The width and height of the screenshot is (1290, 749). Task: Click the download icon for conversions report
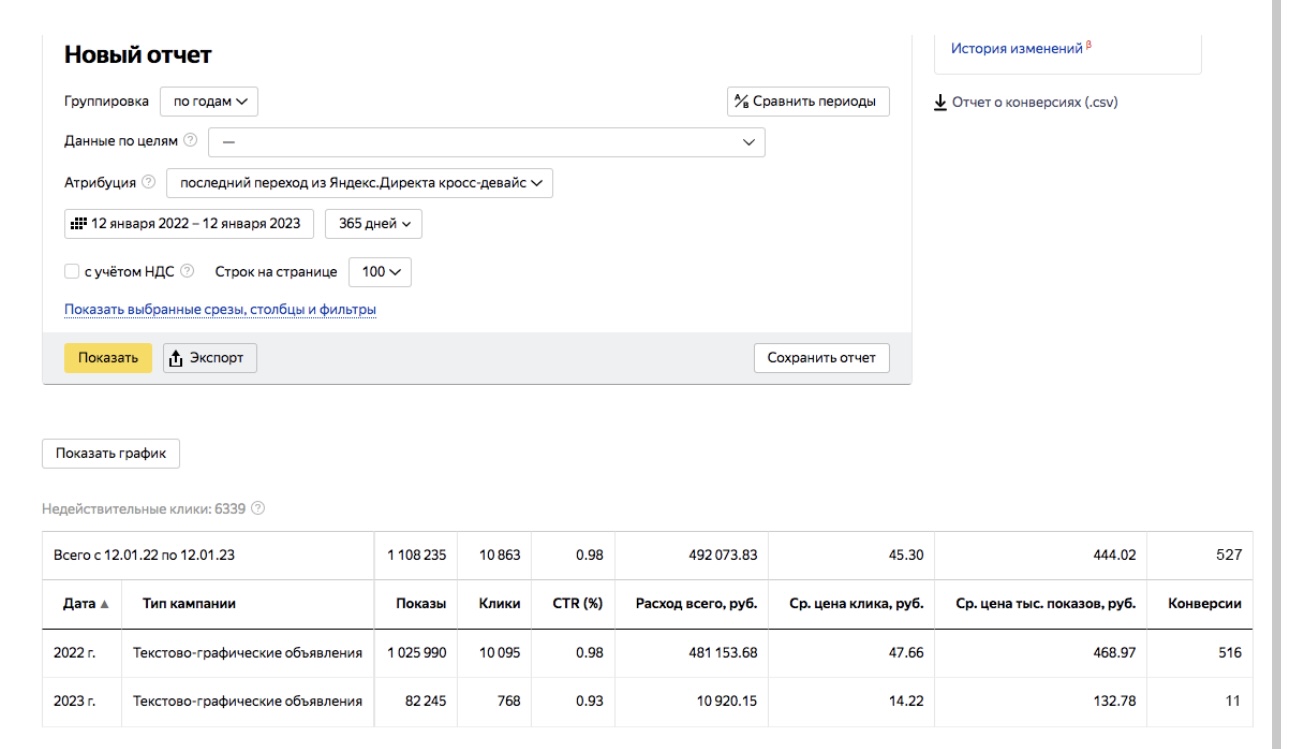point(940,101)
